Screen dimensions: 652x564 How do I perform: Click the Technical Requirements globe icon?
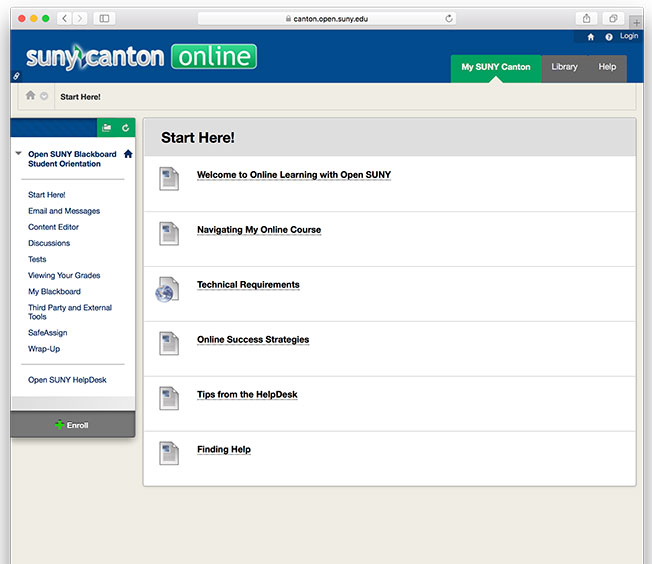click(167, 289)
